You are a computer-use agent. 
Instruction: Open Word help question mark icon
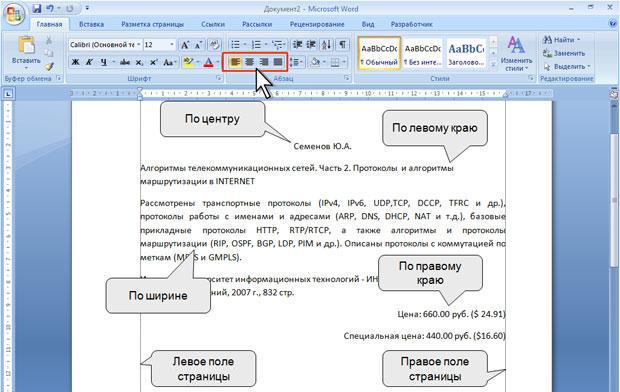tap(613, 24)
